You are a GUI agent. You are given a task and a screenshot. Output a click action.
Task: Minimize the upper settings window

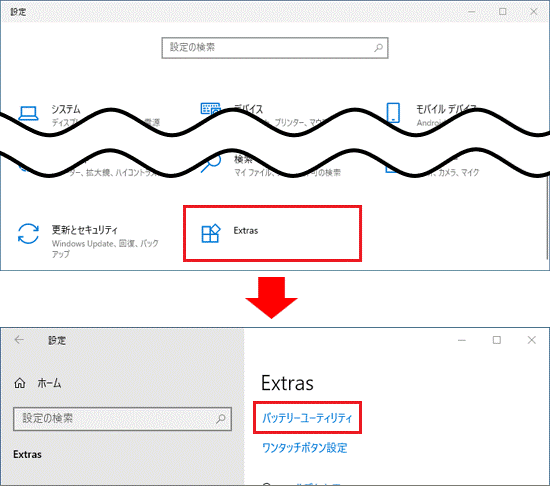pyautogui.click(x=471, y=12)
